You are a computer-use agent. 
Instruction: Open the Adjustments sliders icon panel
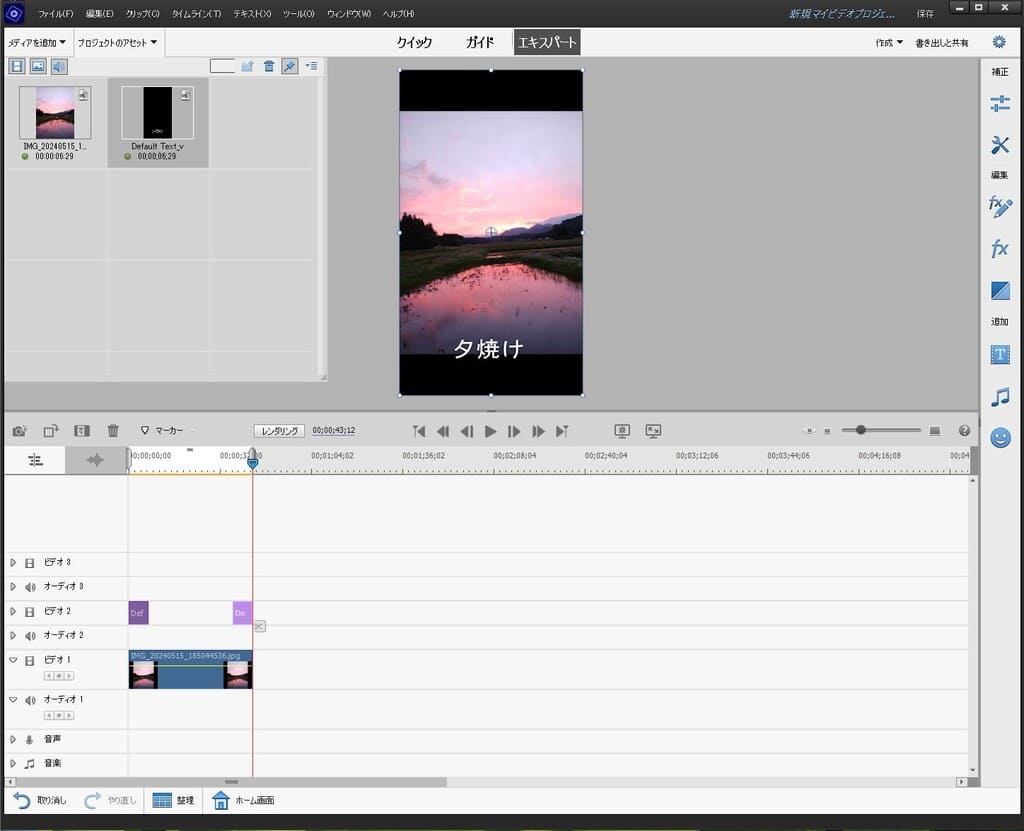pyautogui.click(x=999, y=103)
